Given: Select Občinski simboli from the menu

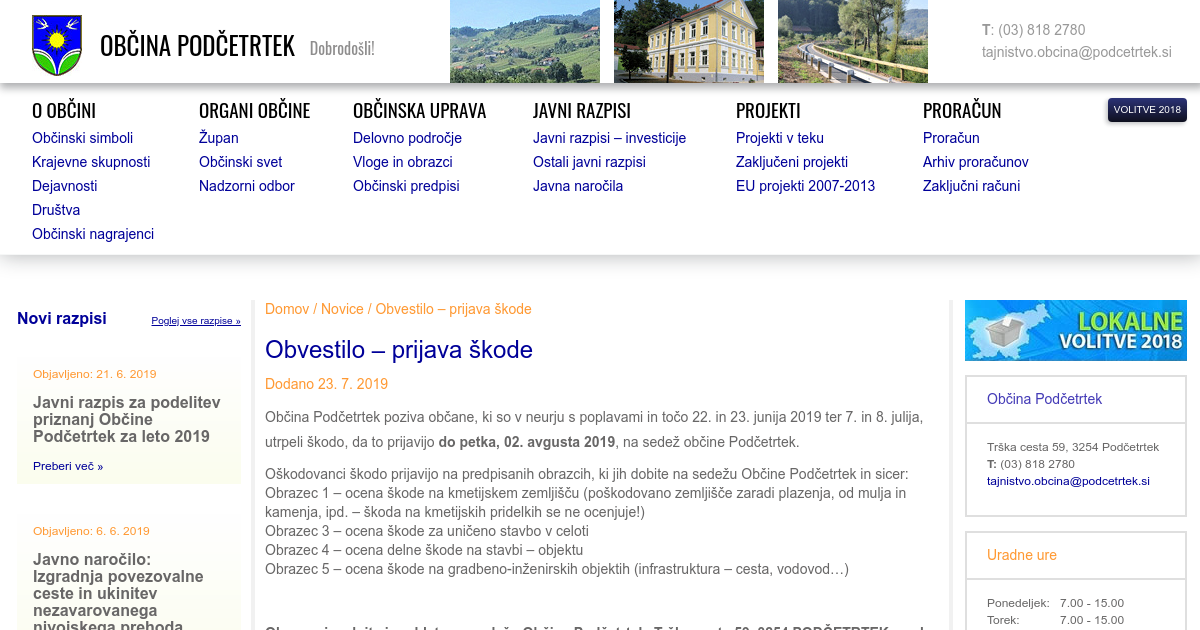Looking at the screenshot, I should [82, 138].
